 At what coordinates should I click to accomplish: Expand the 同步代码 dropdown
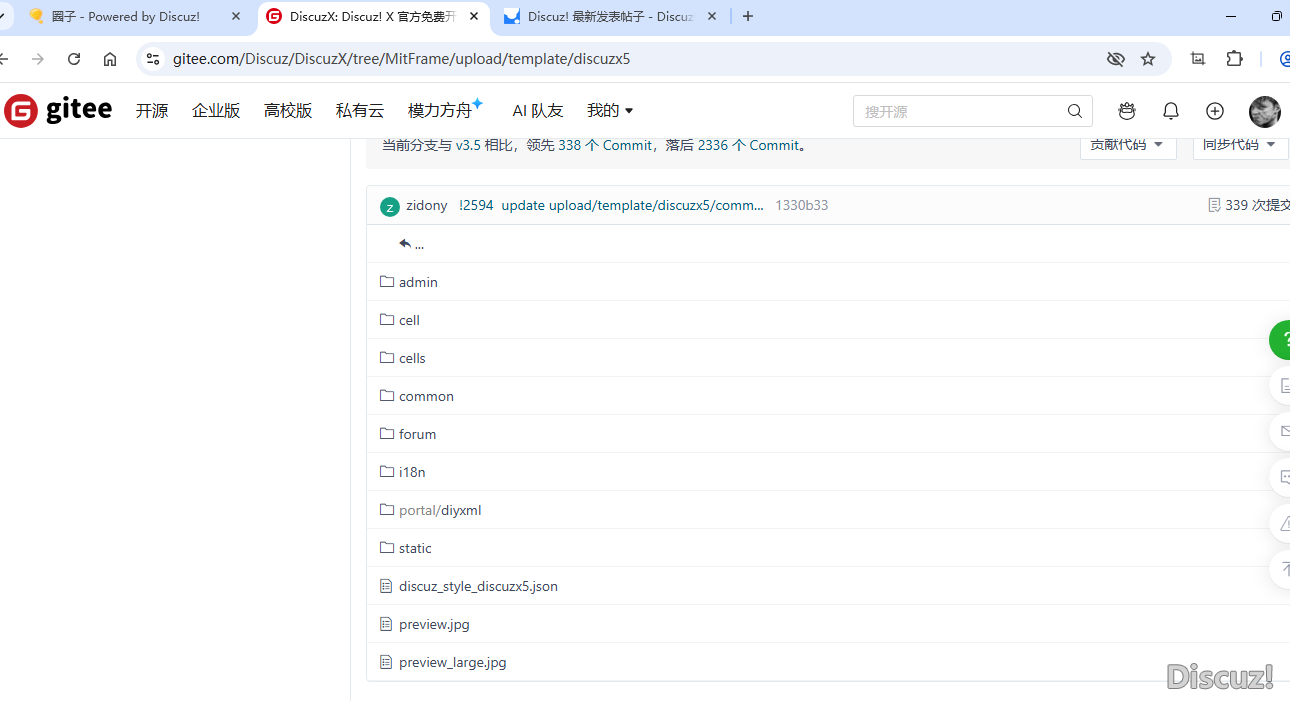click(x=1239, y=145)
